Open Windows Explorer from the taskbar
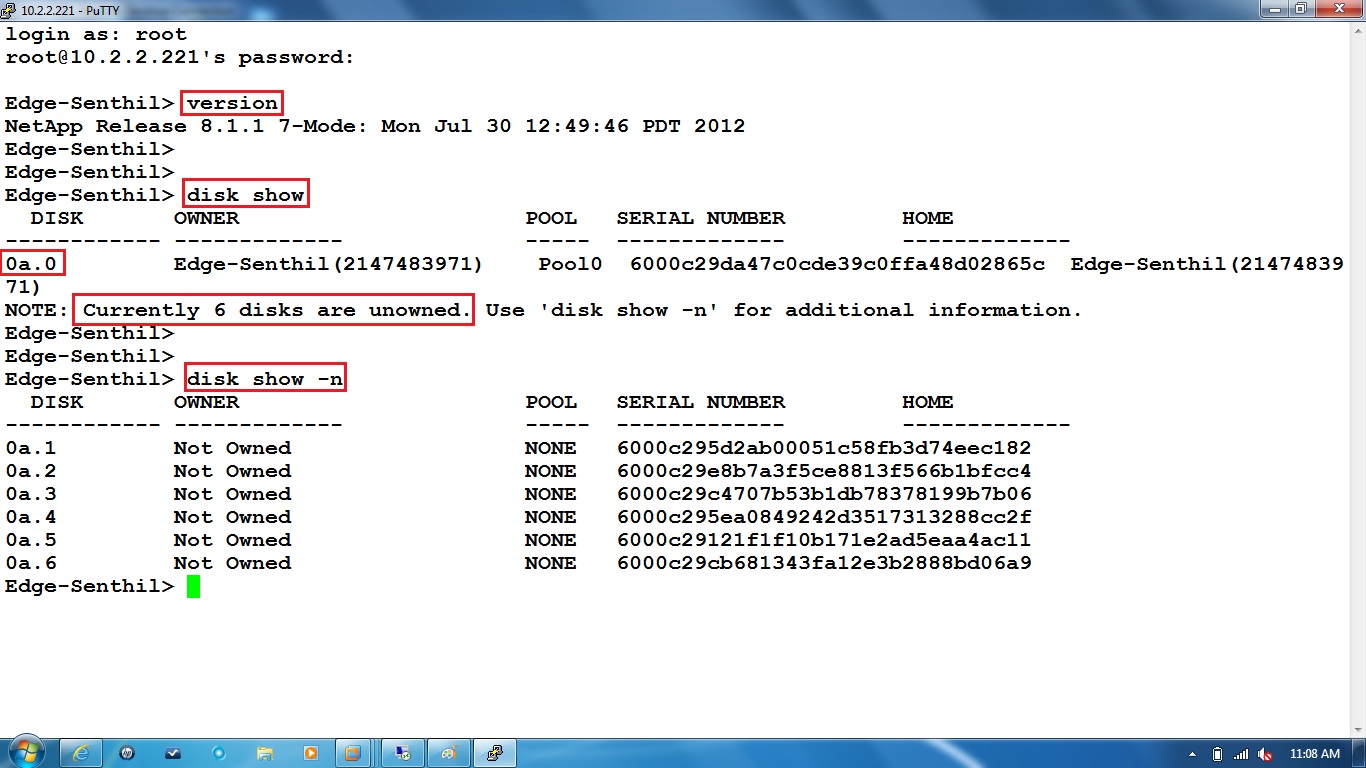Viewport: 1366px width, 768px height. coord(265,753)
